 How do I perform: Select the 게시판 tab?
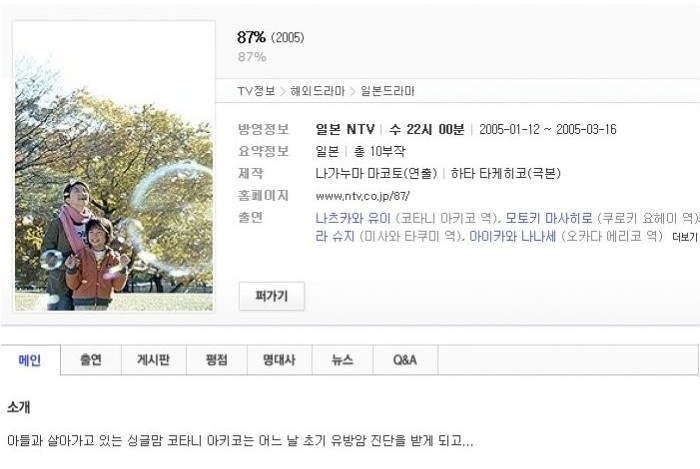tap(154, 360)
